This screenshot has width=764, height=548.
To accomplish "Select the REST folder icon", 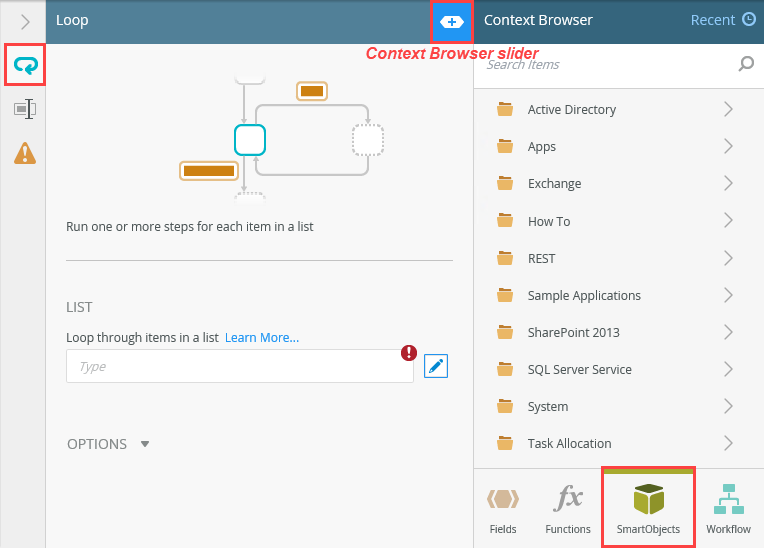I will tap(505, 258).
